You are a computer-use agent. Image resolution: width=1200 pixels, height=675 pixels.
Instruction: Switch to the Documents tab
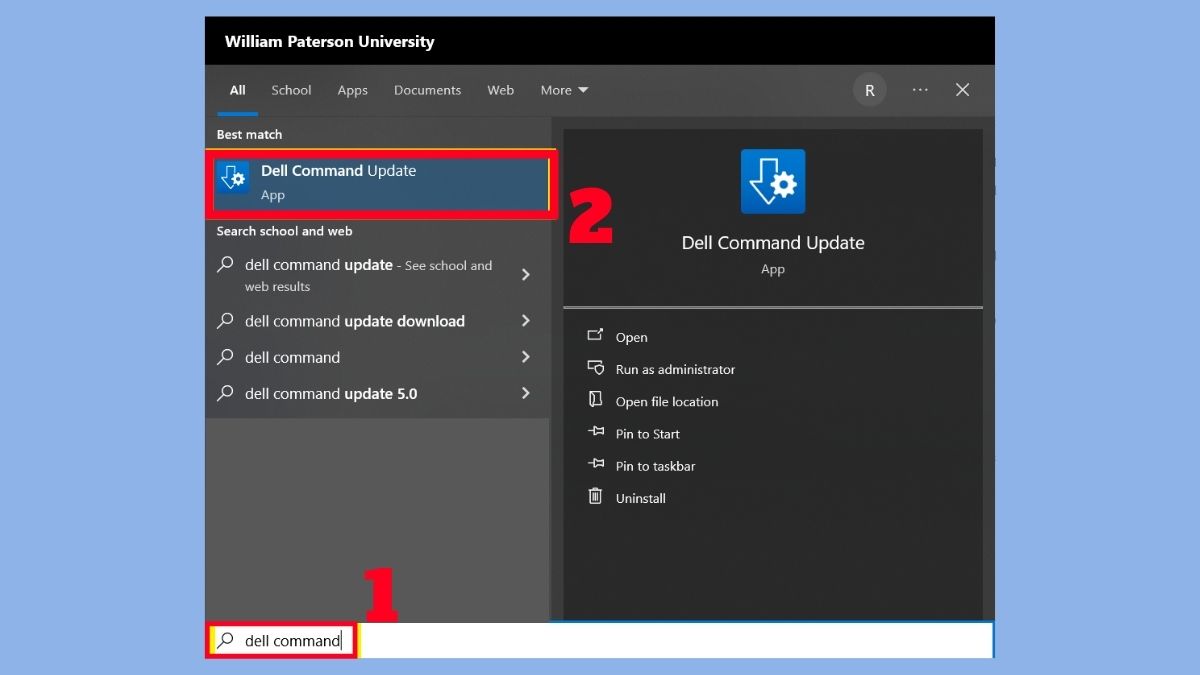pyautogui.click(x=427, y=90)
